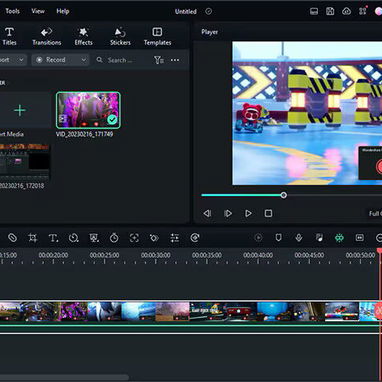This screenshot has width=382, height=382.
Task: Click the focus frame tracking icon
Action: click(134, 238)
